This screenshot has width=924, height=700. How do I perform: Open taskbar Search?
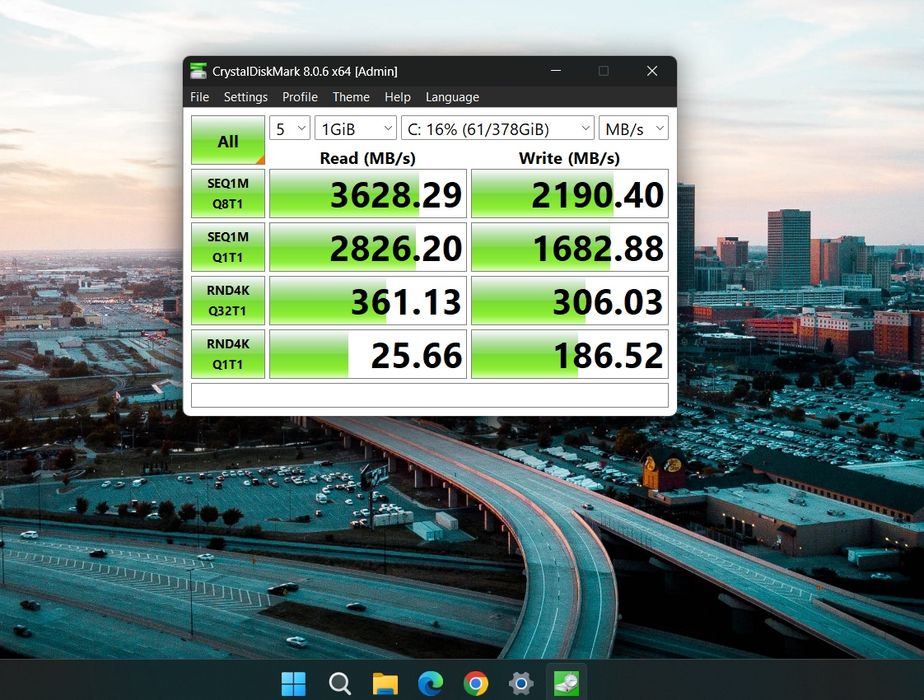tap(340, 684)
